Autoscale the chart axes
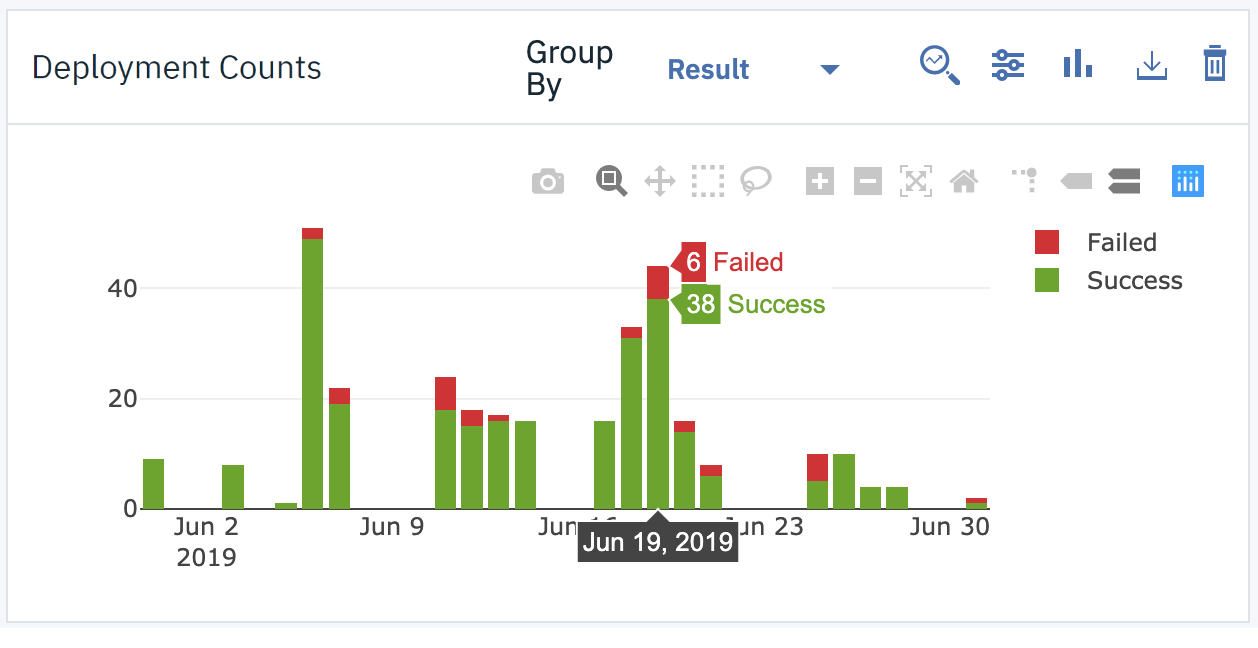Image resolution: width=1258 pixels, height=648 pixels. tap(916, 182)
